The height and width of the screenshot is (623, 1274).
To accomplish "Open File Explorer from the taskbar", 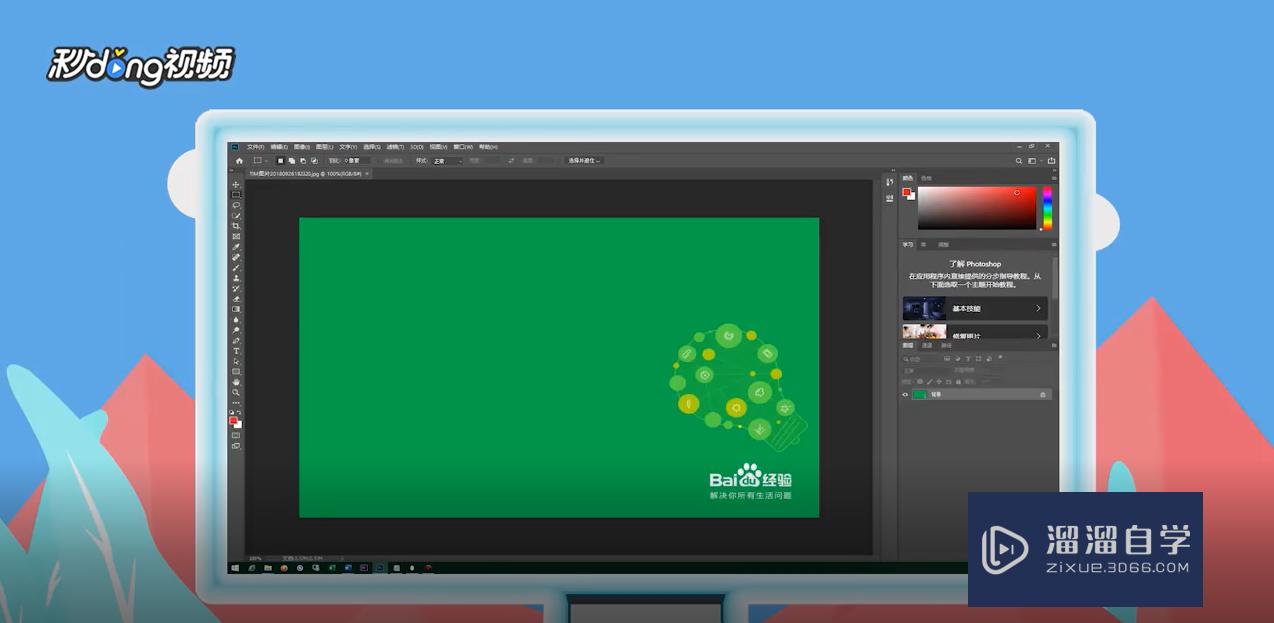I will coord(268,568).
